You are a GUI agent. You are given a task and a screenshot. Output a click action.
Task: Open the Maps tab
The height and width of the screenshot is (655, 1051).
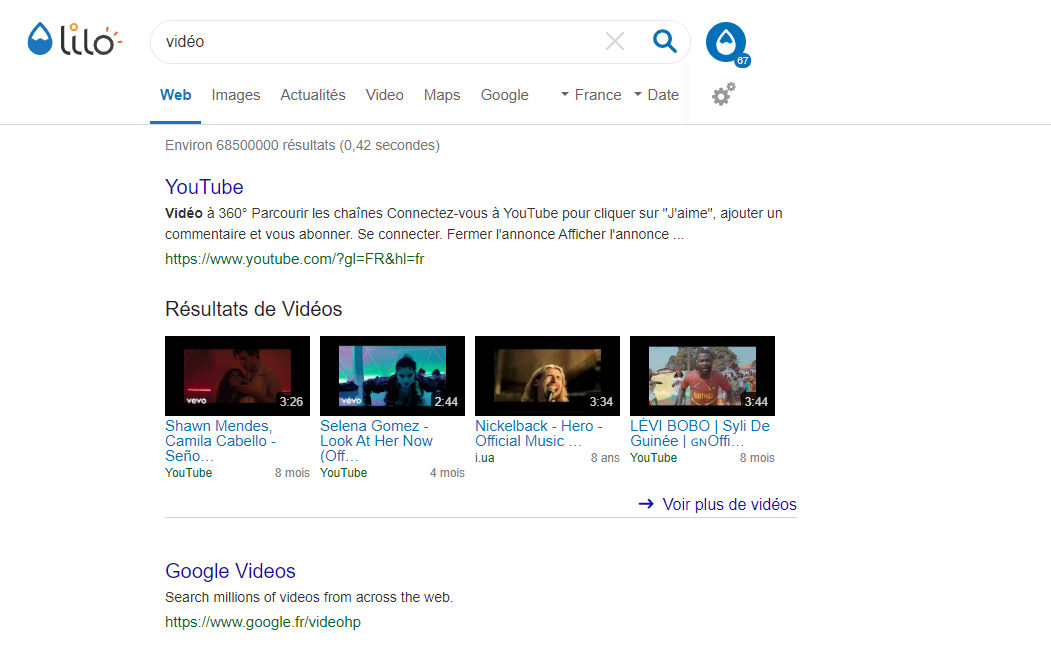(x=442, y=95)
